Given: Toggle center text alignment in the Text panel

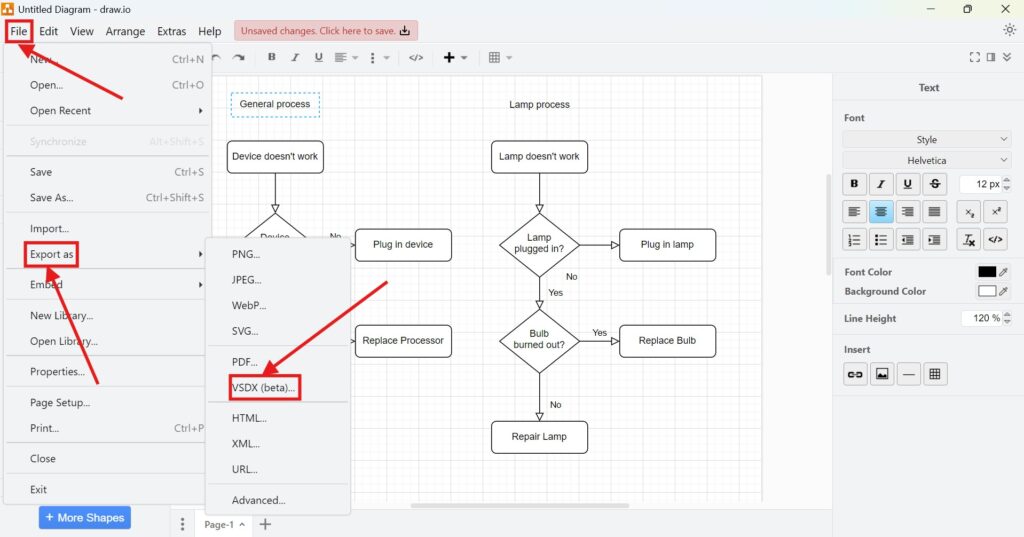Looking at the screenshot, I should tap(881, 212).
